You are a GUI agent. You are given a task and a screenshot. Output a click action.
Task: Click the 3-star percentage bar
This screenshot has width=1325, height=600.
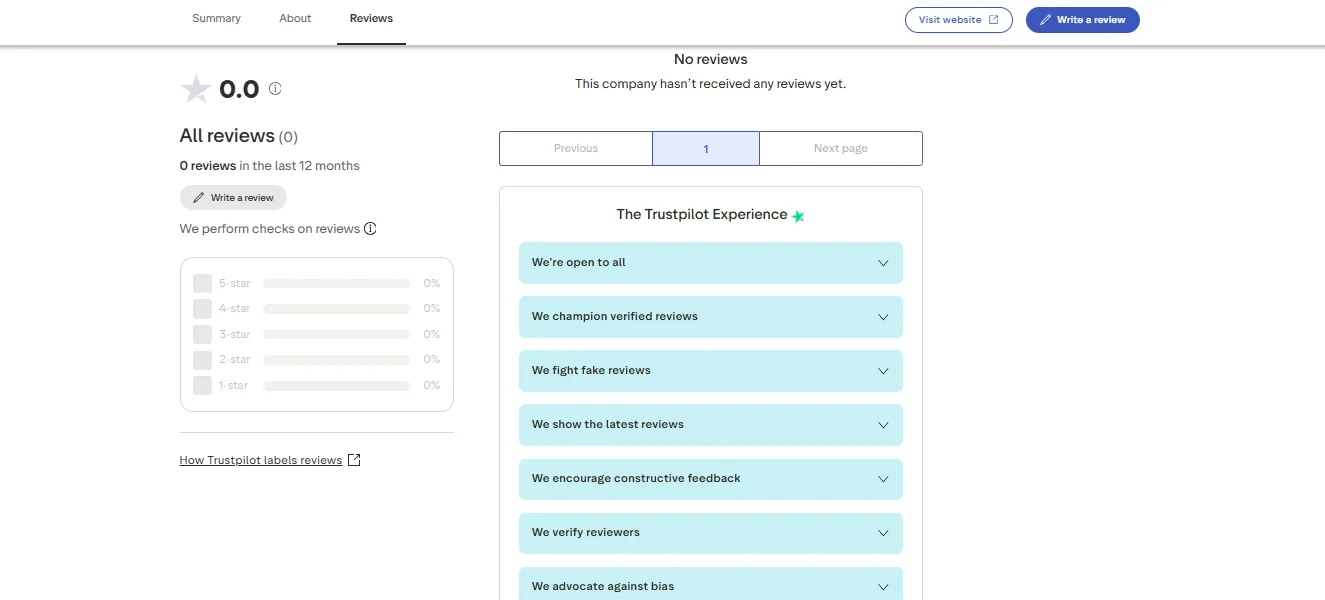pos(336,335)
